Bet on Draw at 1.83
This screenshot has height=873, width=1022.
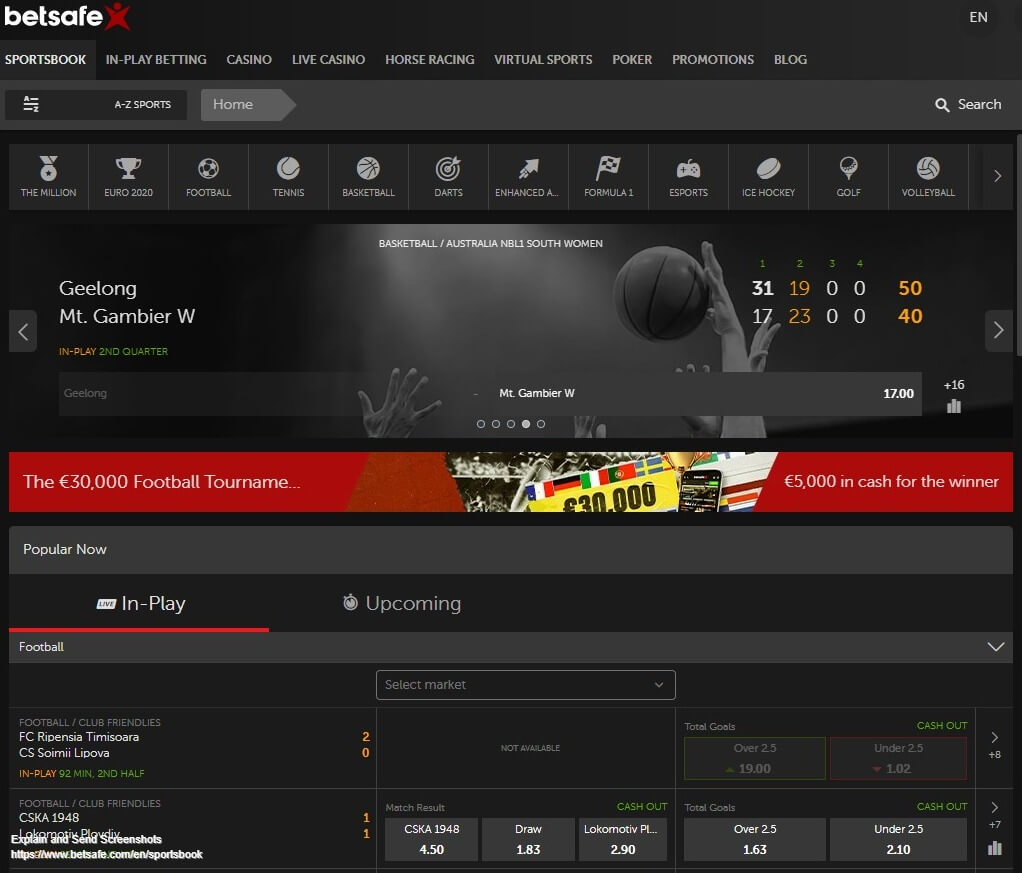pyautogui.click(x=528, y=839)
